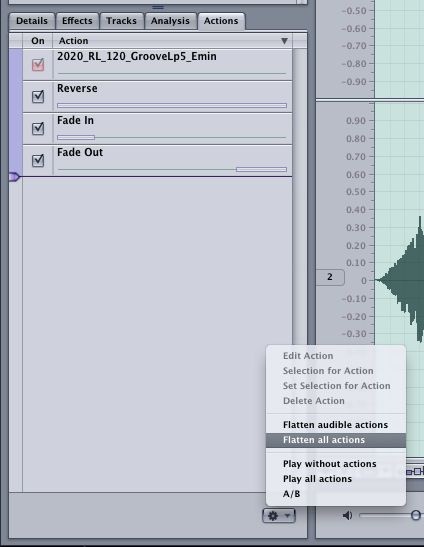Uncheck the Reverse action checkbox
Viewport: 424px width, 547px height.
[38, 96]
